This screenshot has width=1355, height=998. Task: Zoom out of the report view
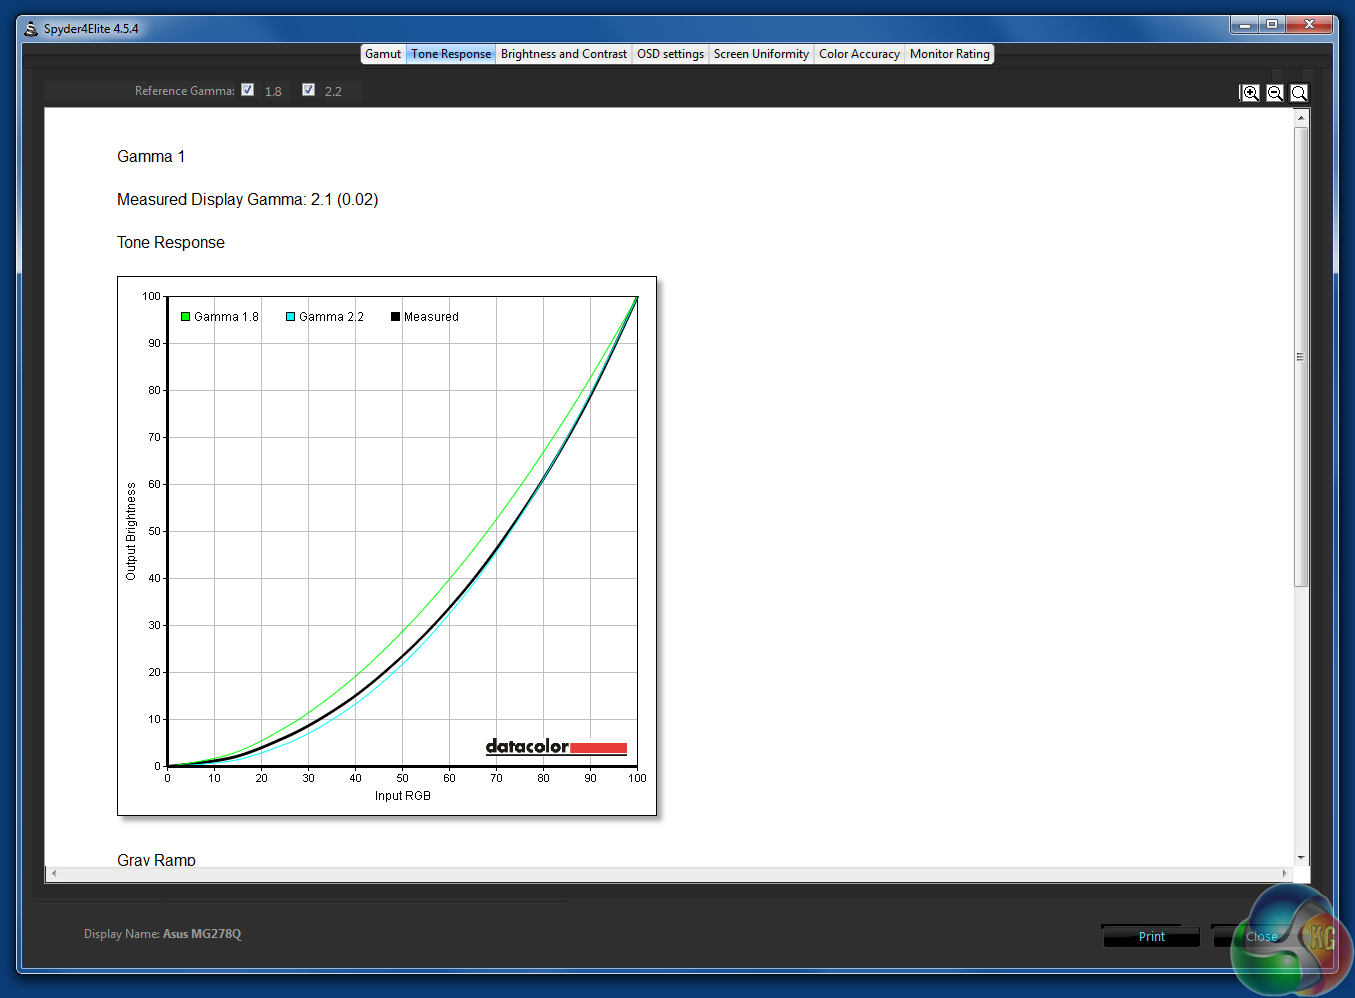(x=1275, y=93)
